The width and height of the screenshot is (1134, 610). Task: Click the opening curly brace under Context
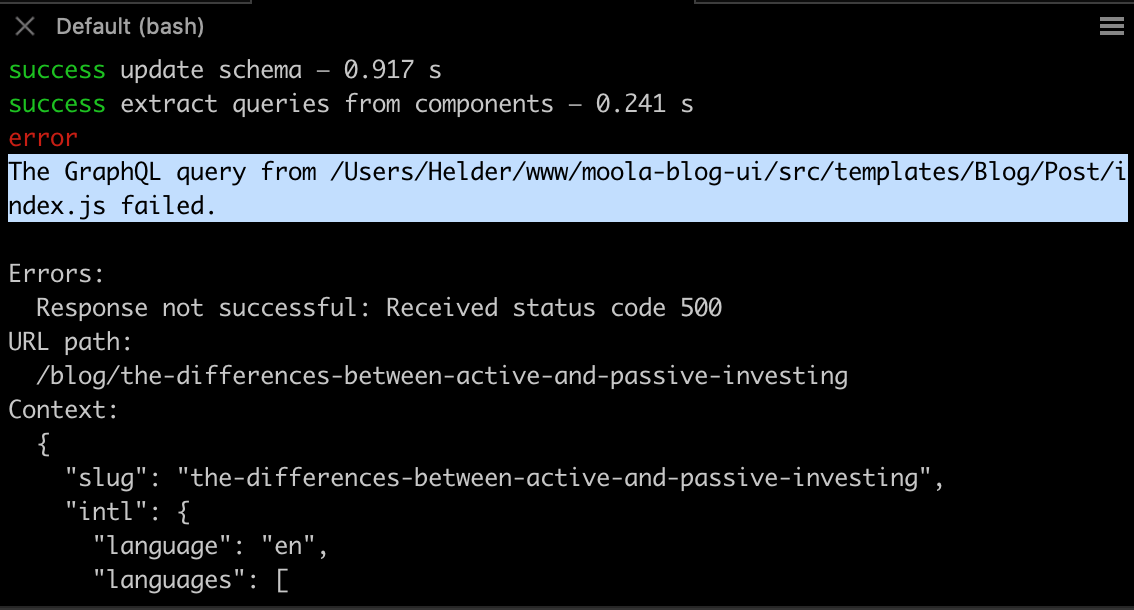click(x=42, y=443)
